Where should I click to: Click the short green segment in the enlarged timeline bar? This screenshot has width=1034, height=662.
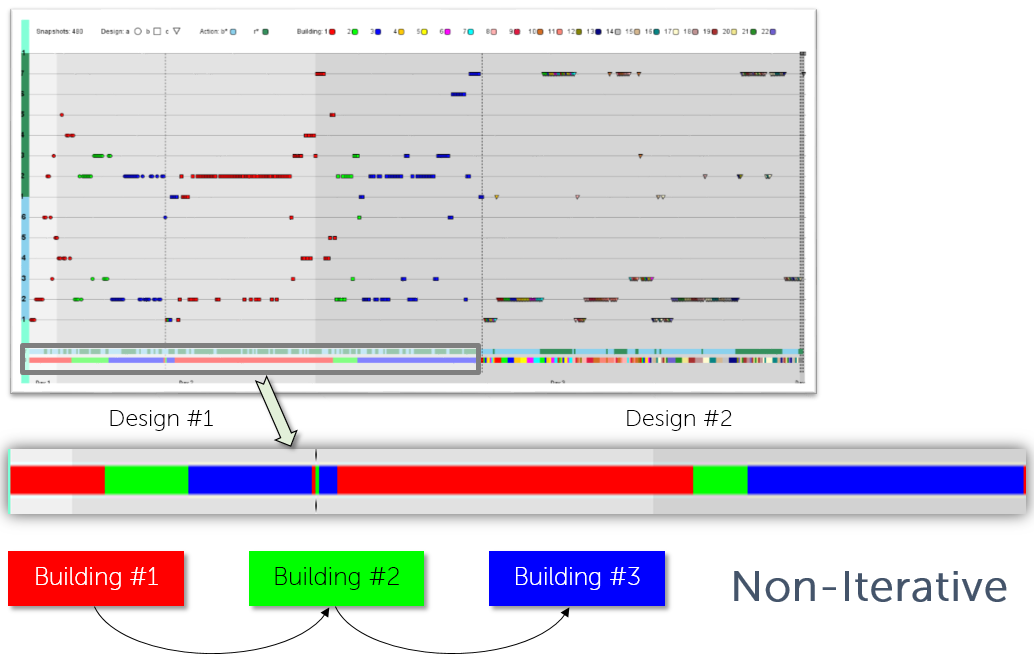pyautogui.click(x=720, y=480)
